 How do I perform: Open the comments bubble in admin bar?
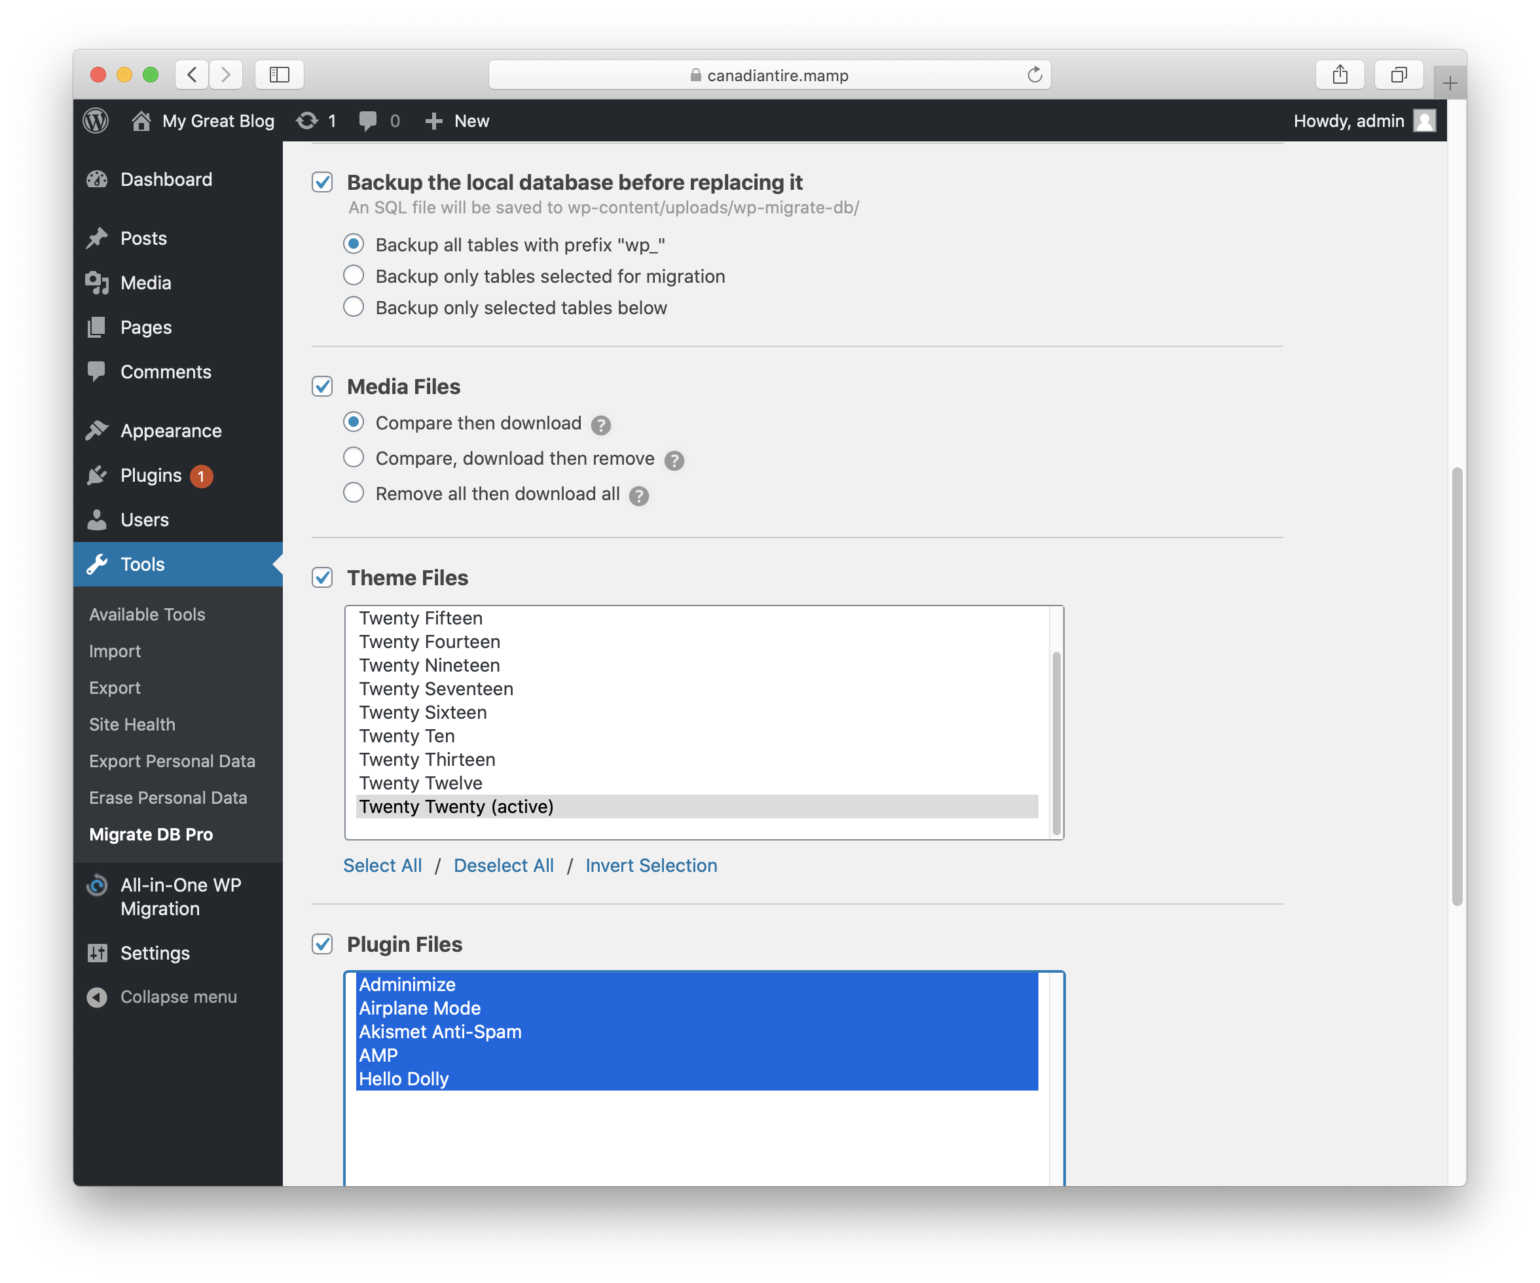click(368, 121)
